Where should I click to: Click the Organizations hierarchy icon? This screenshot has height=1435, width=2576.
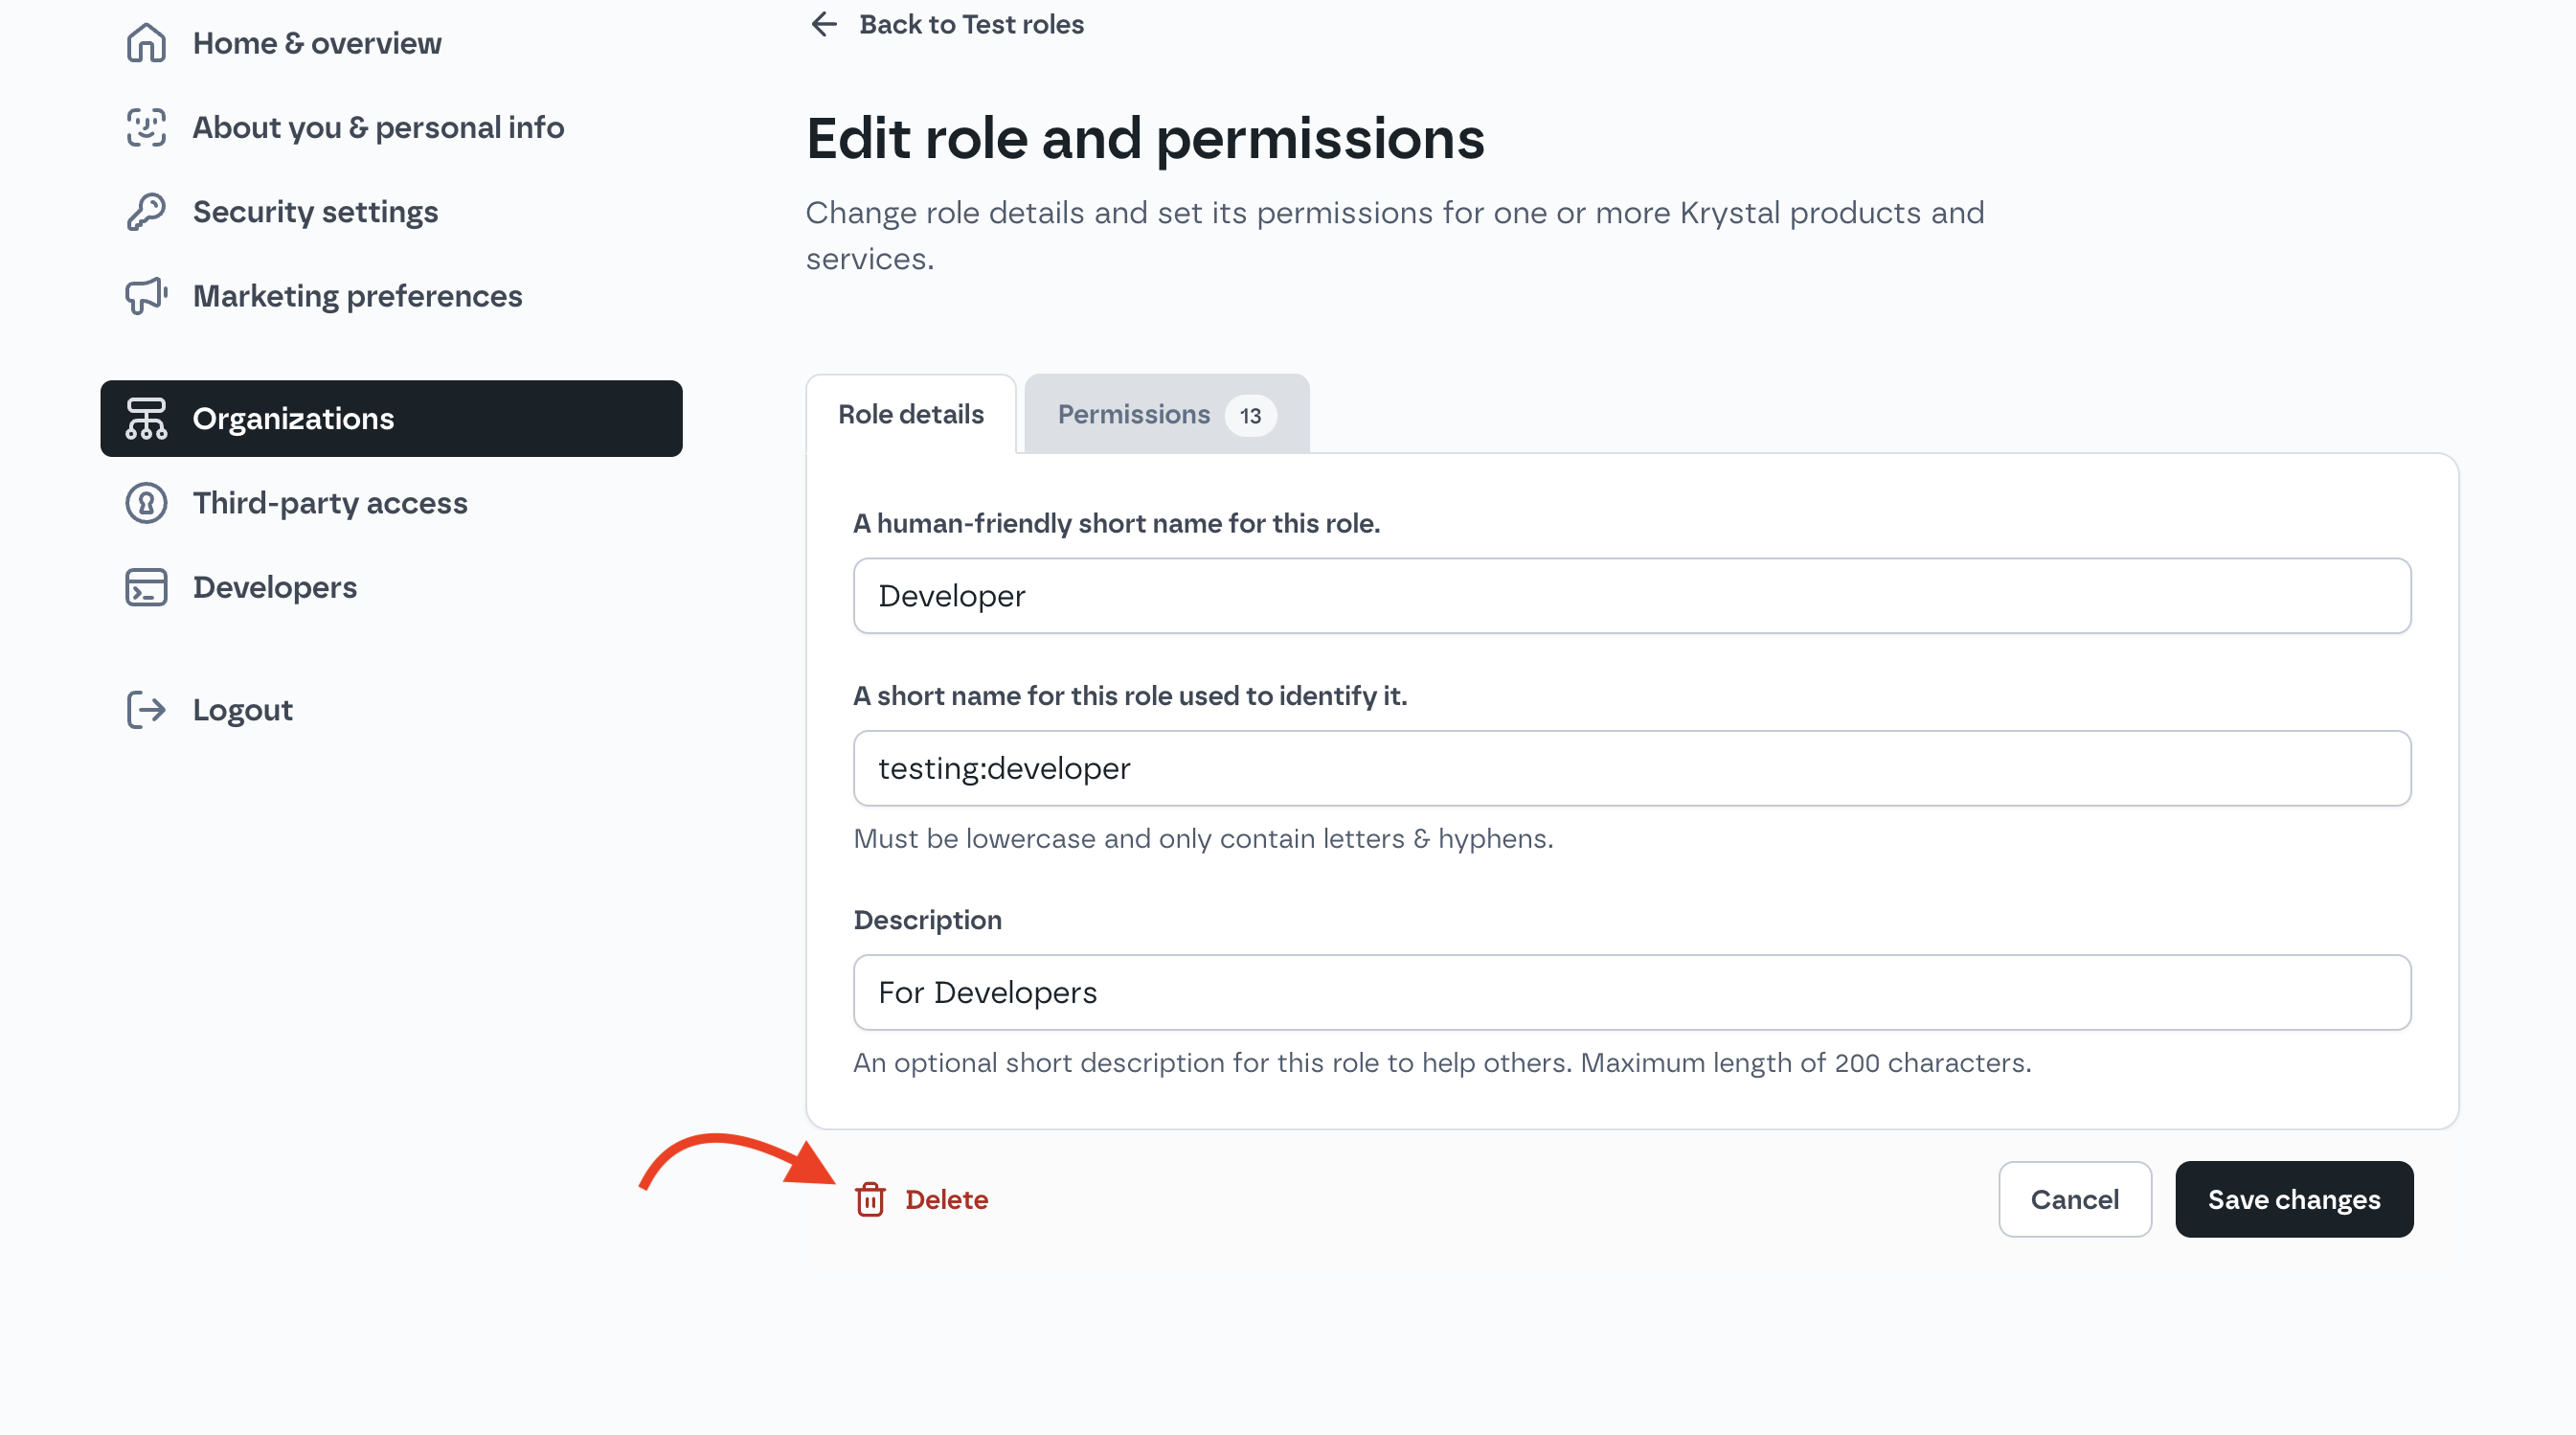click(146, 419)
